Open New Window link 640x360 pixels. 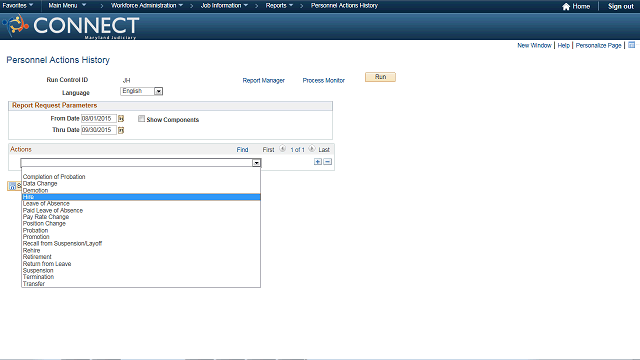[x=534, y=45]
